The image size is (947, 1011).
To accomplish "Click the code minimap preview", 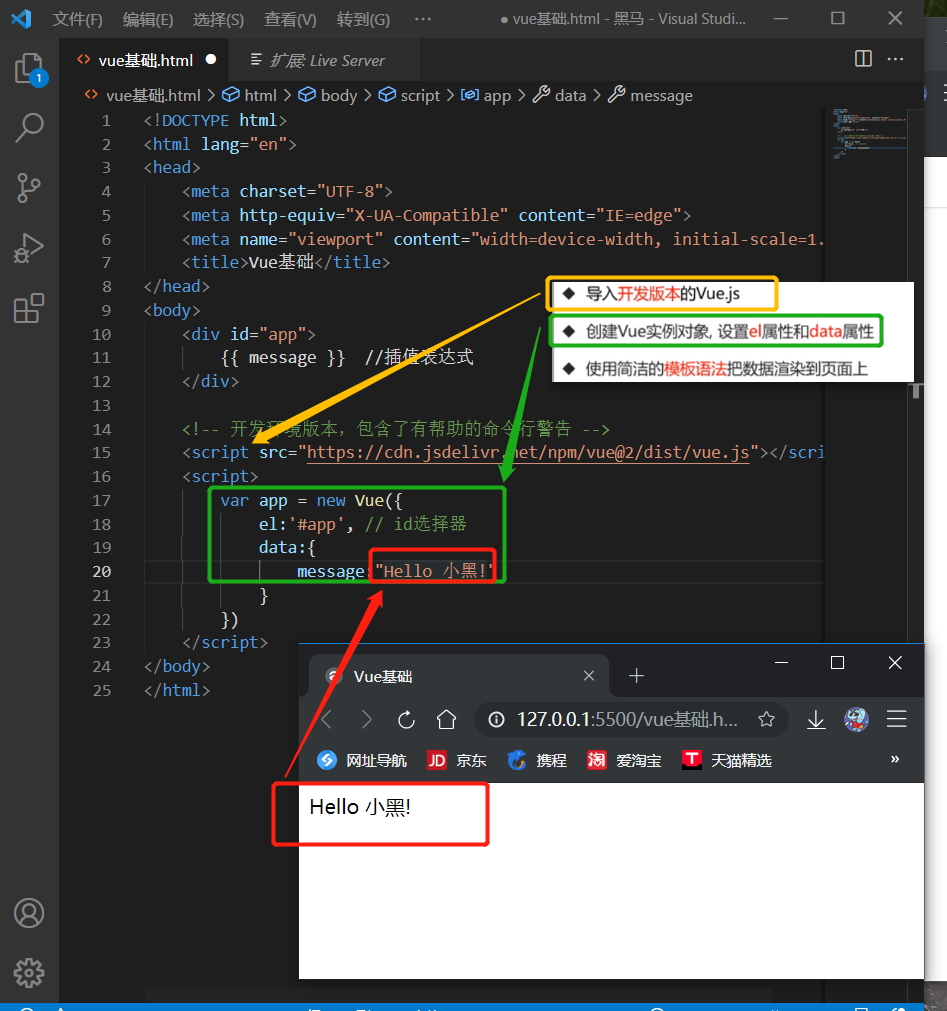I will tap(868, 134).
